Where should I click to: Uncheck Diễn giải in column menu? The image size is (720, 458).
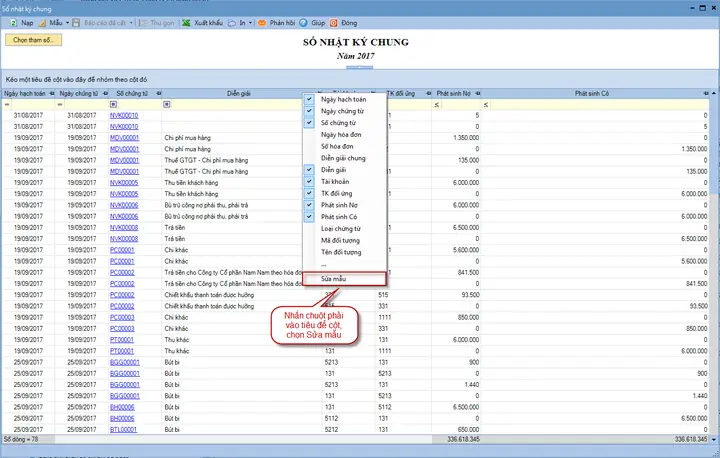pyautogui.click(x=309, y=170)
